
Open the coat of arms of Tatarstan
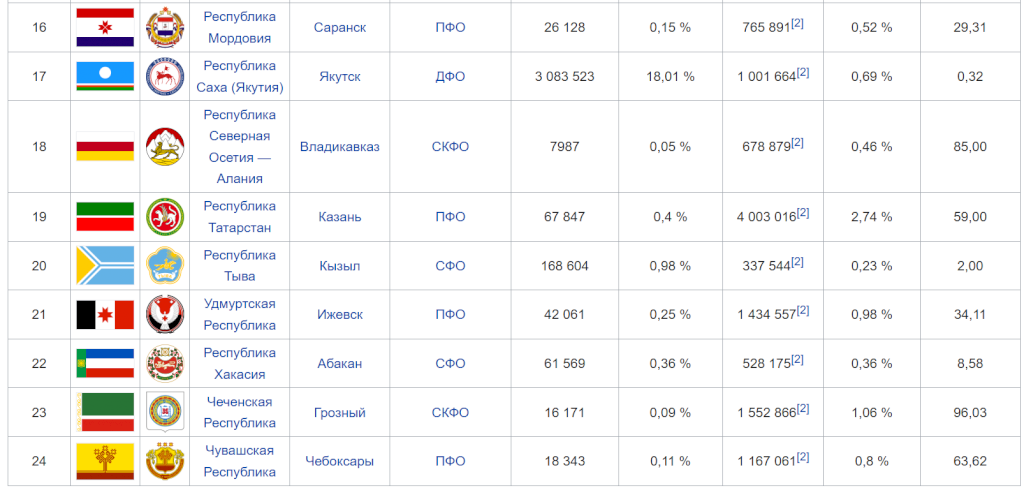(165, 217)
